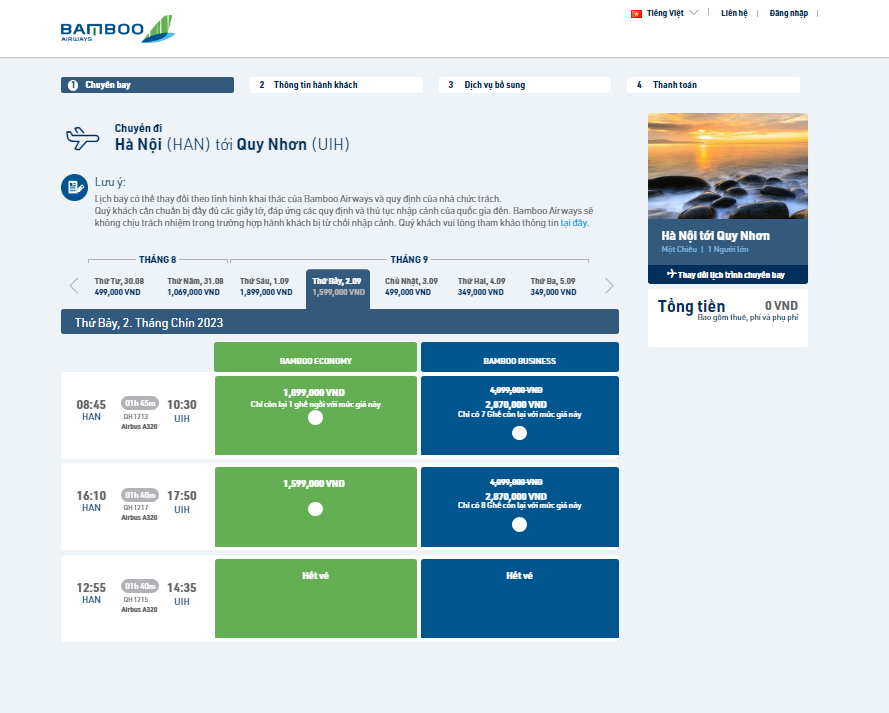Click the Lưu ý note icon
This screenshot has height=713, width=889.
[74, 187]
